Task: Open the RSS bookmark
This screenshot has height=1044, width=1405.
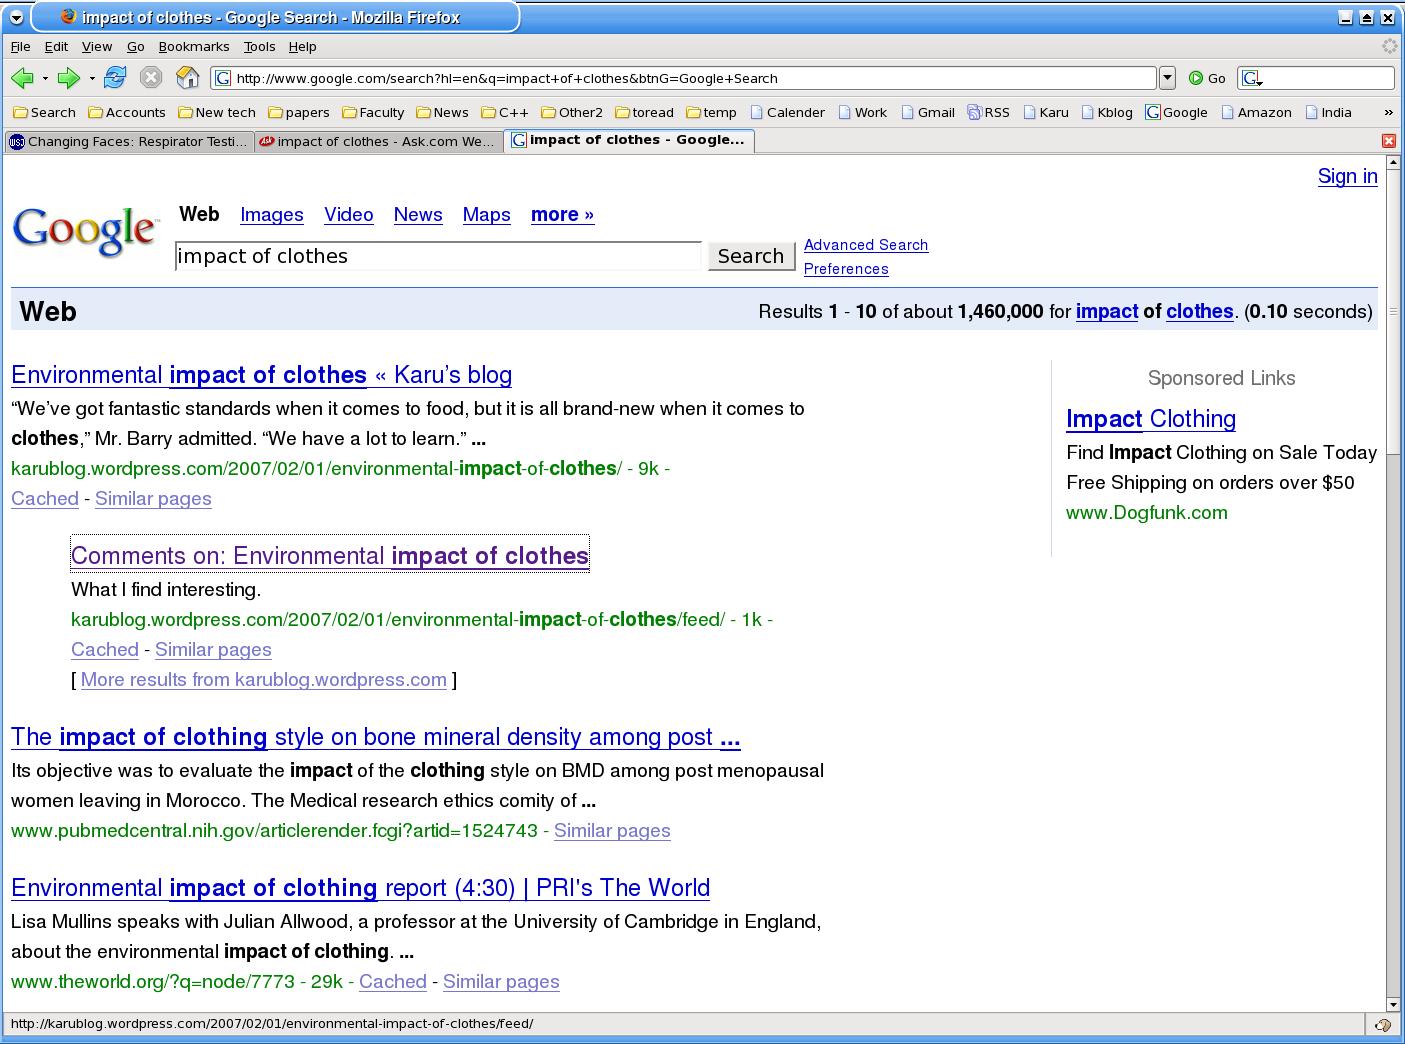Action: [x=988, y=112]
